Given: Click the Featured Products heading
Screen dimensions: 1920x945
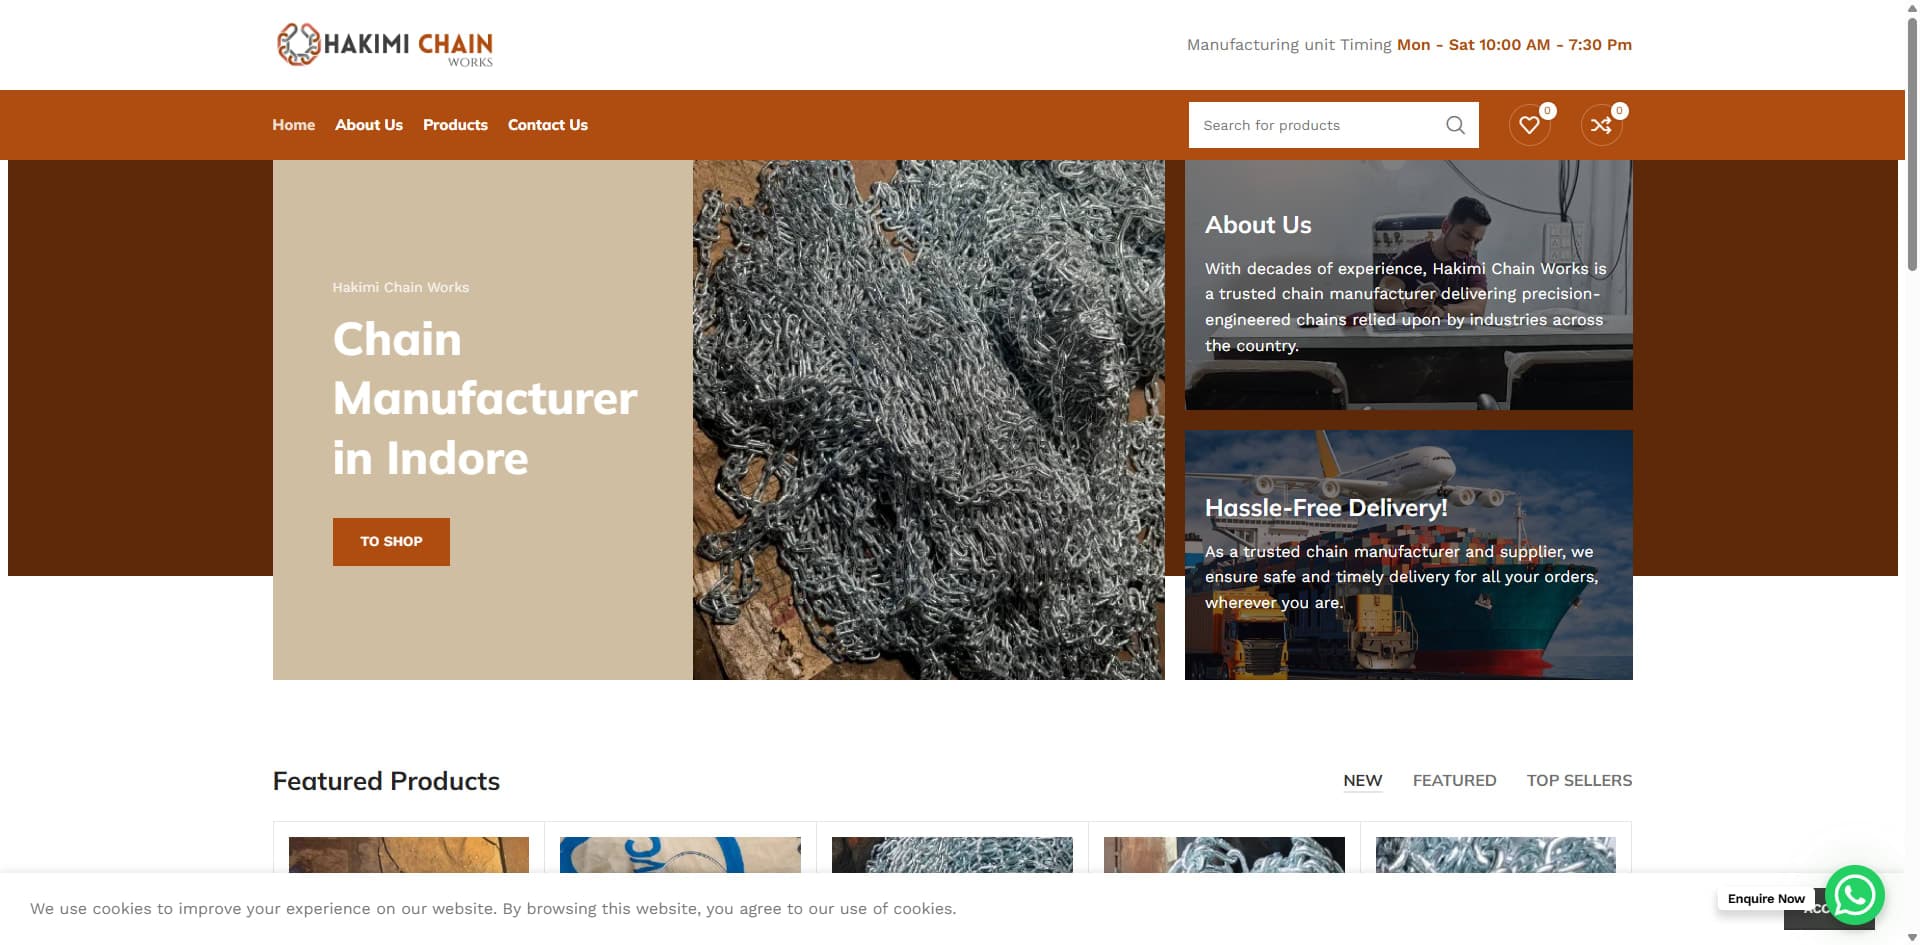Looking at the screenshot, I should click(386, 781).
